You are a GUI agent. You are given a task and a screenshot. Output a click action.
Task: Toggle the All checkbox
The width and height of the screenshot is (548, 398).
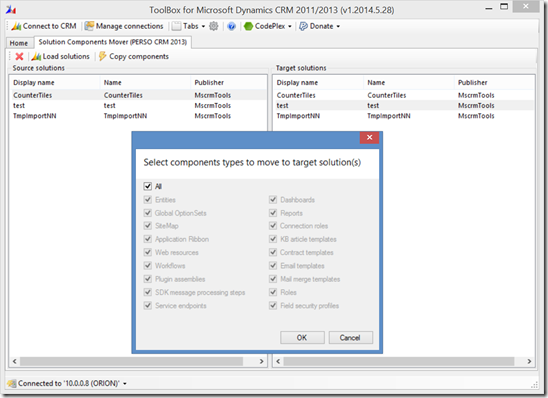pyautogui.click(x=147, y=186)
